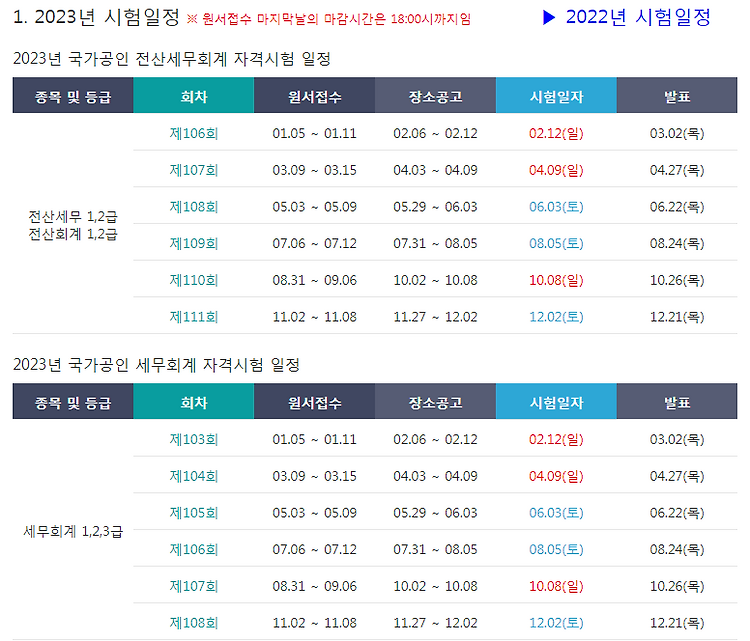The height and width of the screenshot is (641, 750).
Task: Click 장소공고 header in 전산세무회계 table
Action: tap(435, 95)
